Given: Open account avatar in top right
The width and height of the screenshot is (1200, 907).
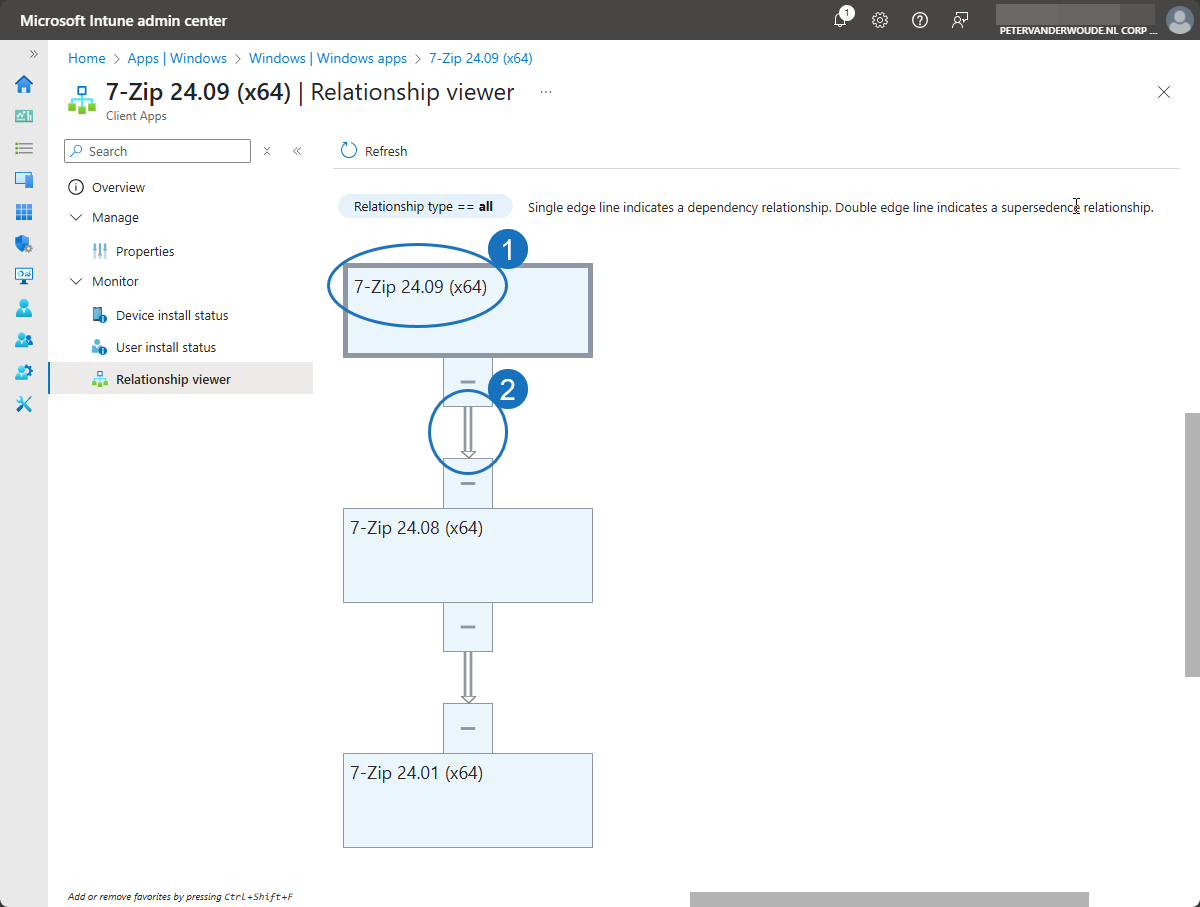Looking at the screenshot, I should coord(1180,20).
